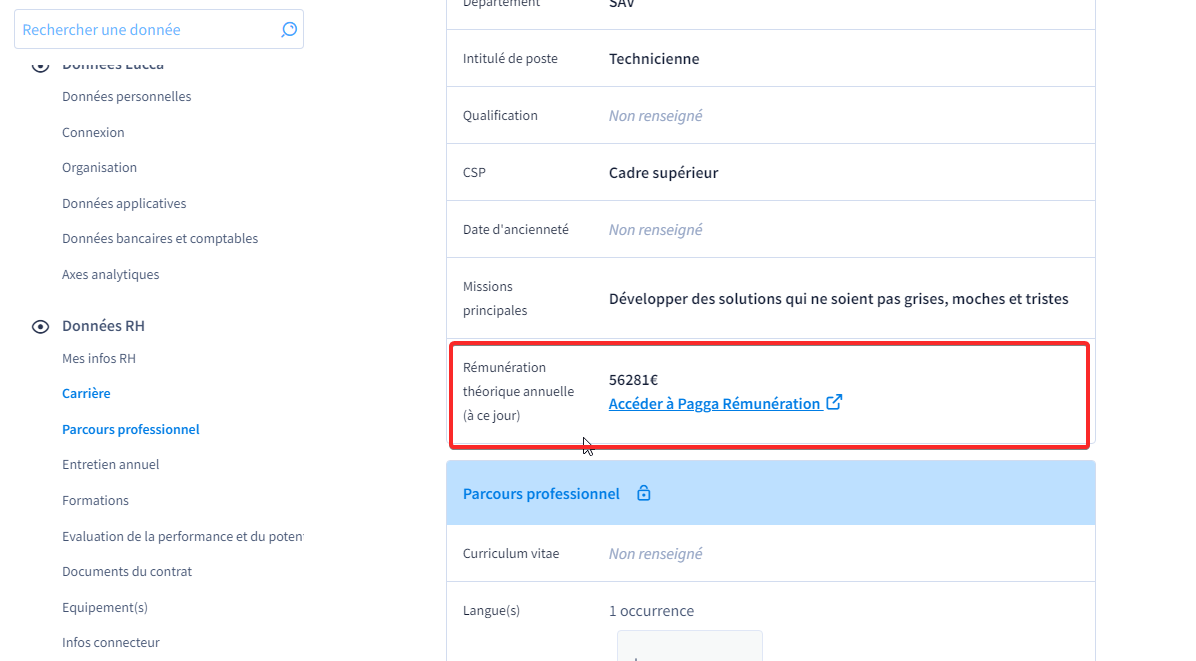Jump to Parcours professionnel in sidebar
The width and height of the screenshot is (1196, 661).
[x=130, y=428]
